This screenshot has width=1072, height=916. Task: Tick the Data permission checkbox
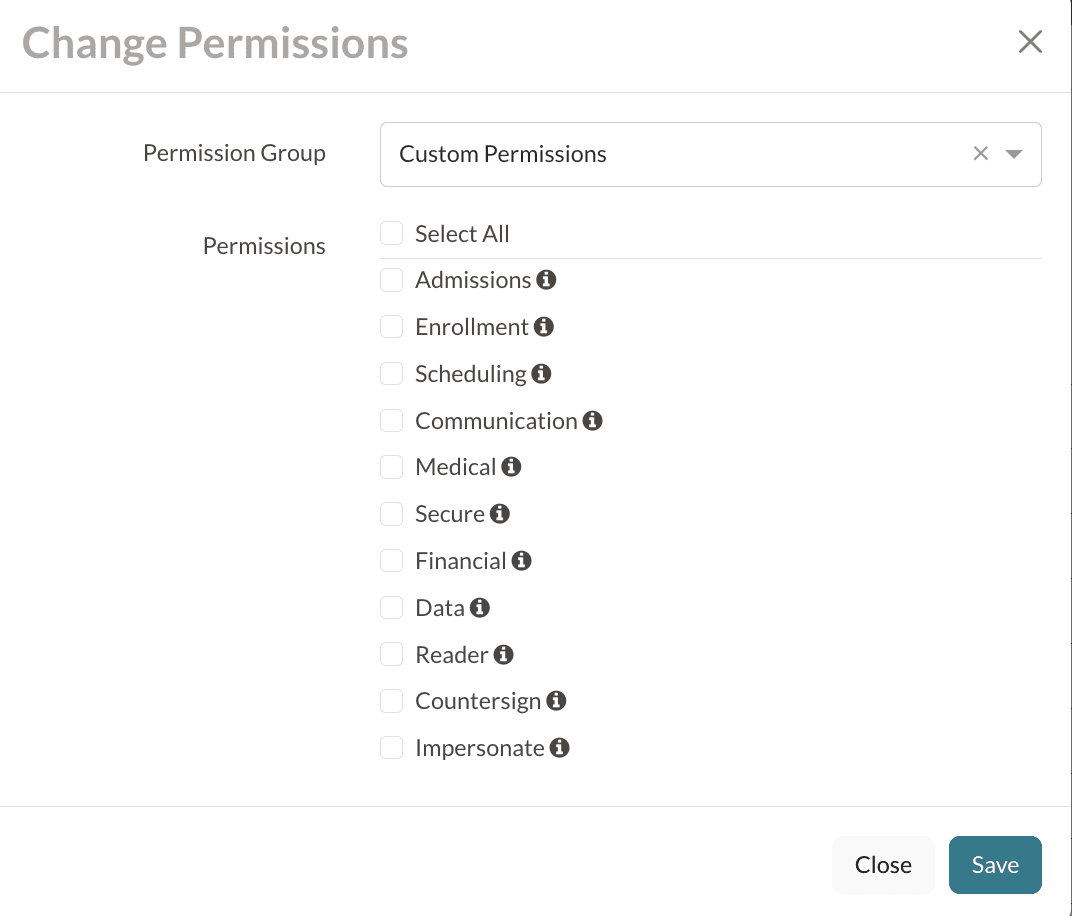(391, 608)
